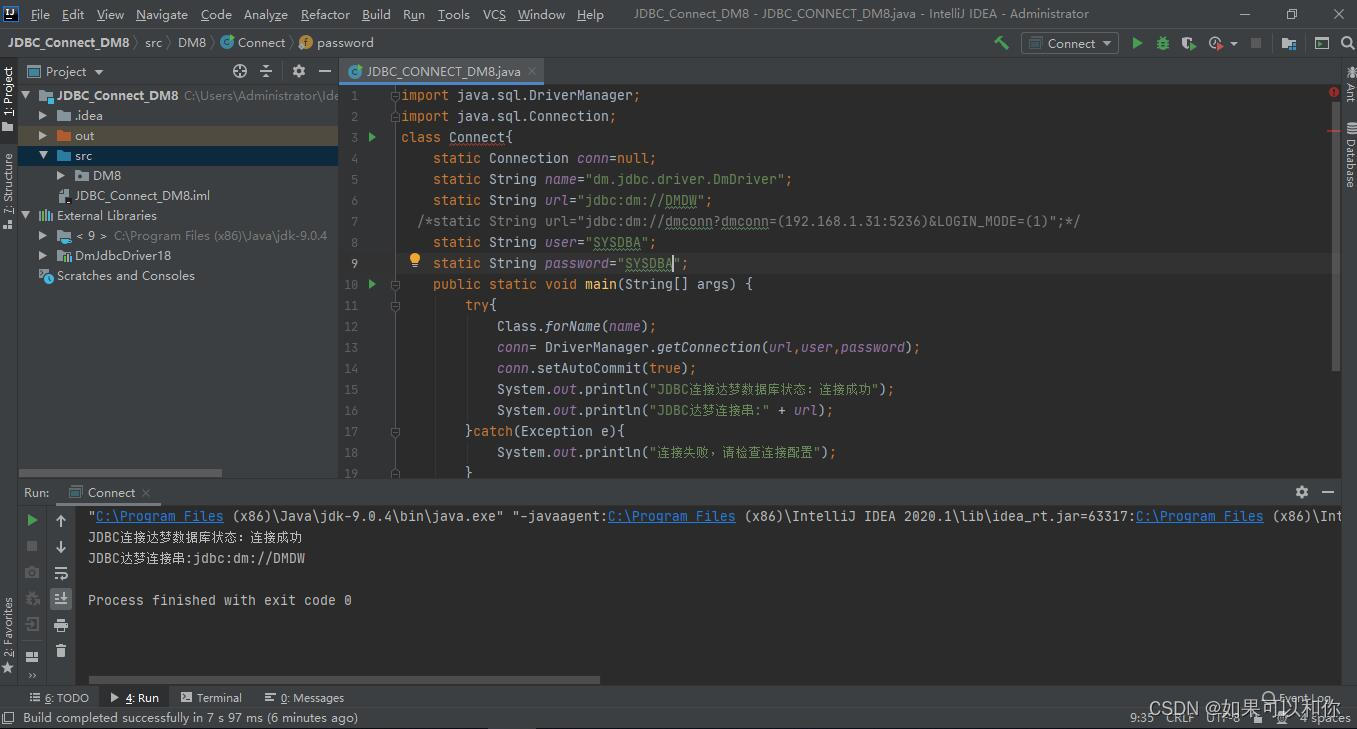Click the locate target icon in Project panel
The height and width of the screenshot is (729, 1357).
coord(240,71)
